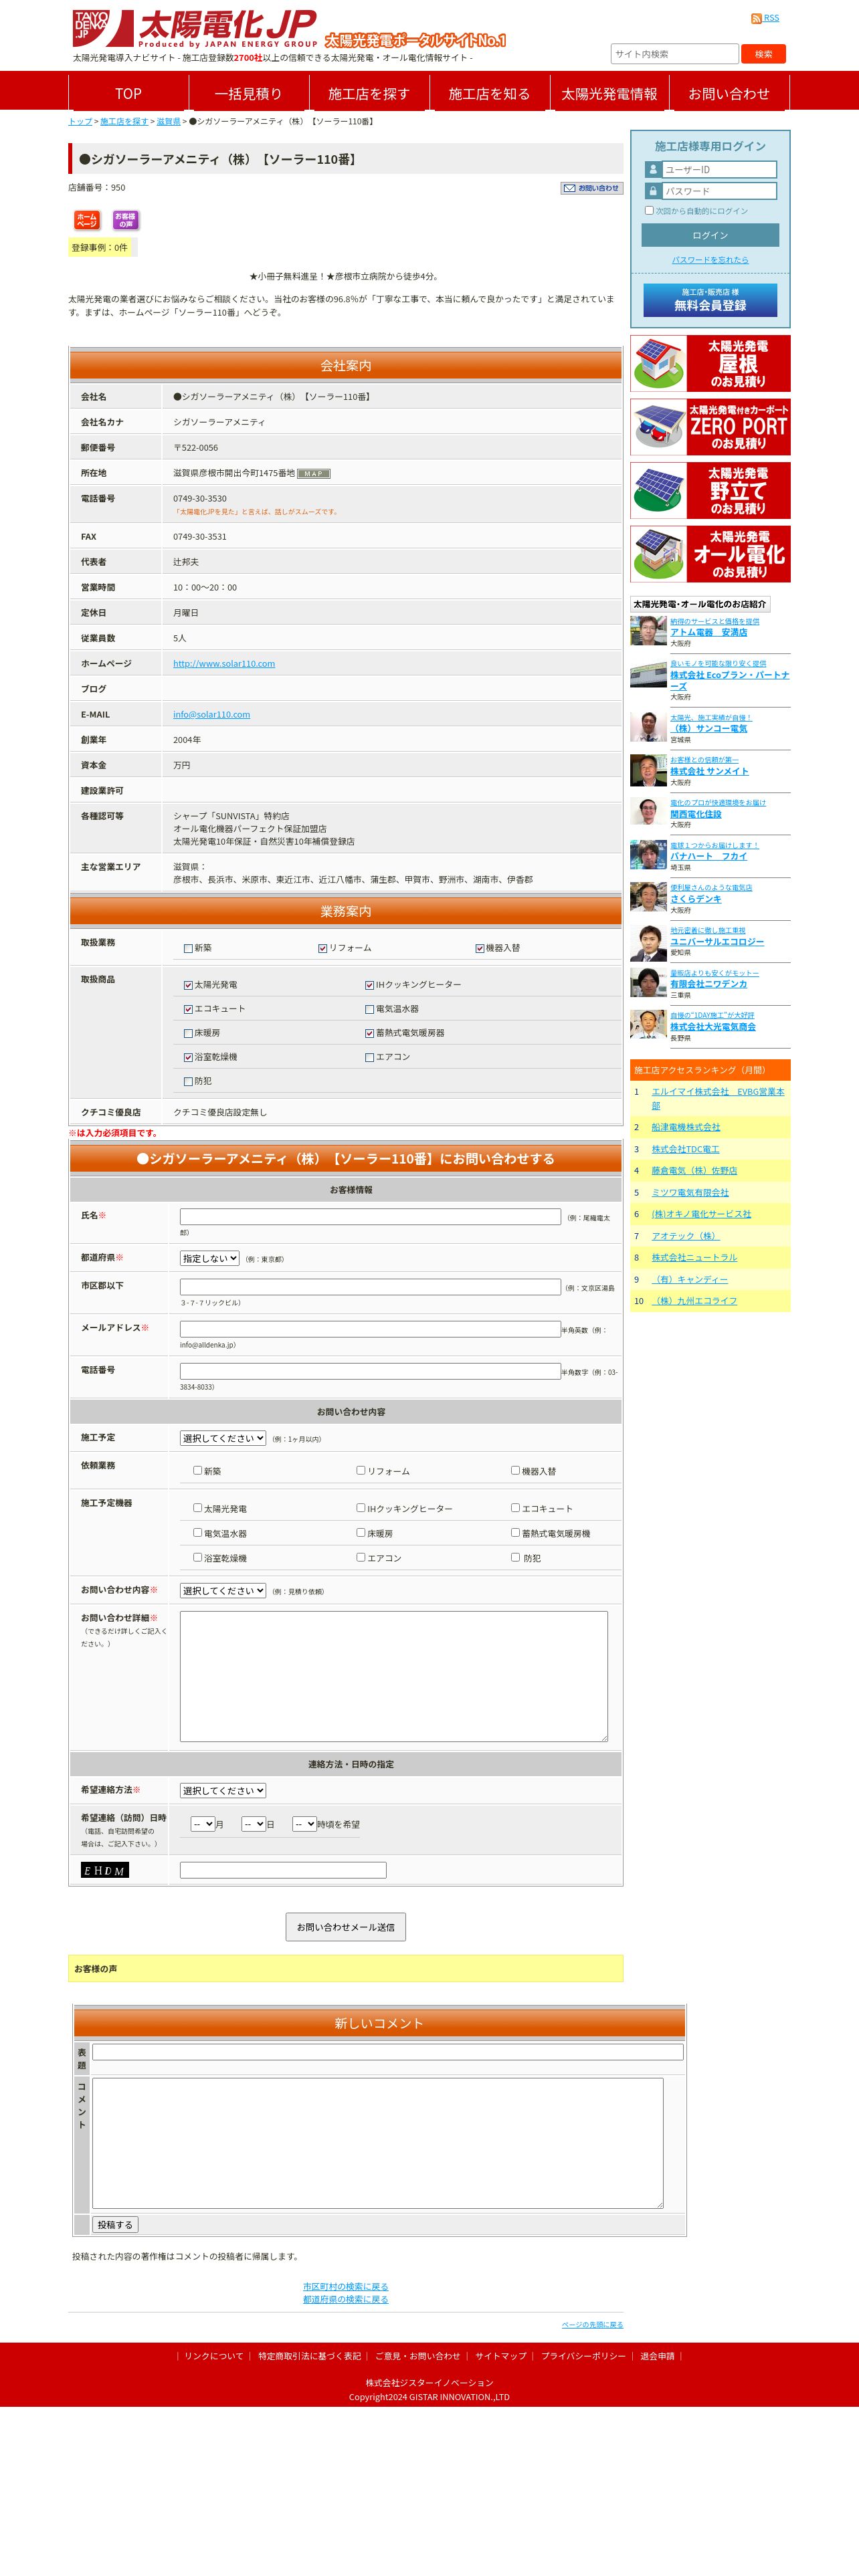Click the 氏名 input field
Image resolution: width=859 pixels, height=2576 pixels.
click(x=370, y=1217)
